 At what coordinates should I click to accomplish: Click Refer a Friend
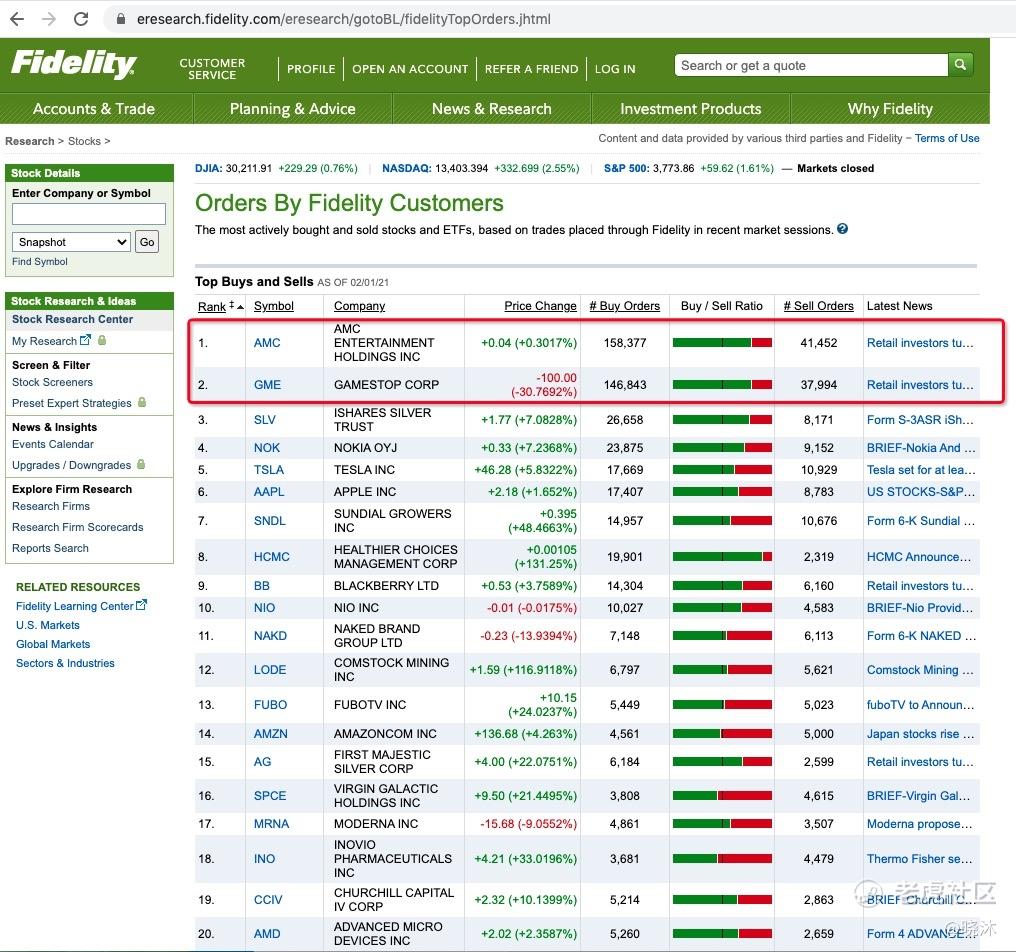531,69
